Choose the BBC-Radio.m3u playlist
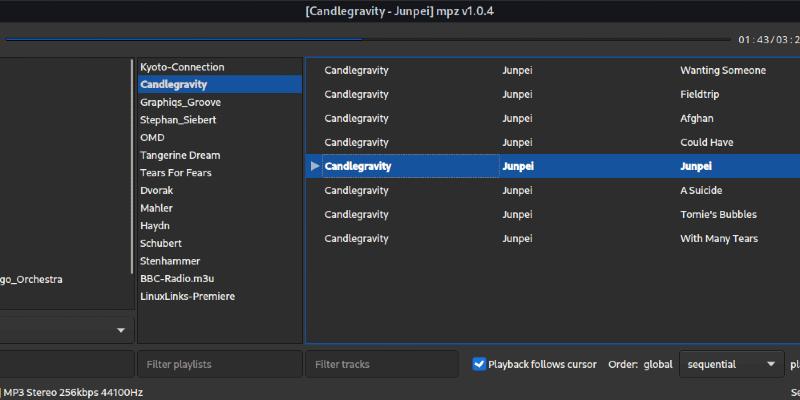Image resolution: width=800 pixels, height=400 pixels. coord(177,279)
